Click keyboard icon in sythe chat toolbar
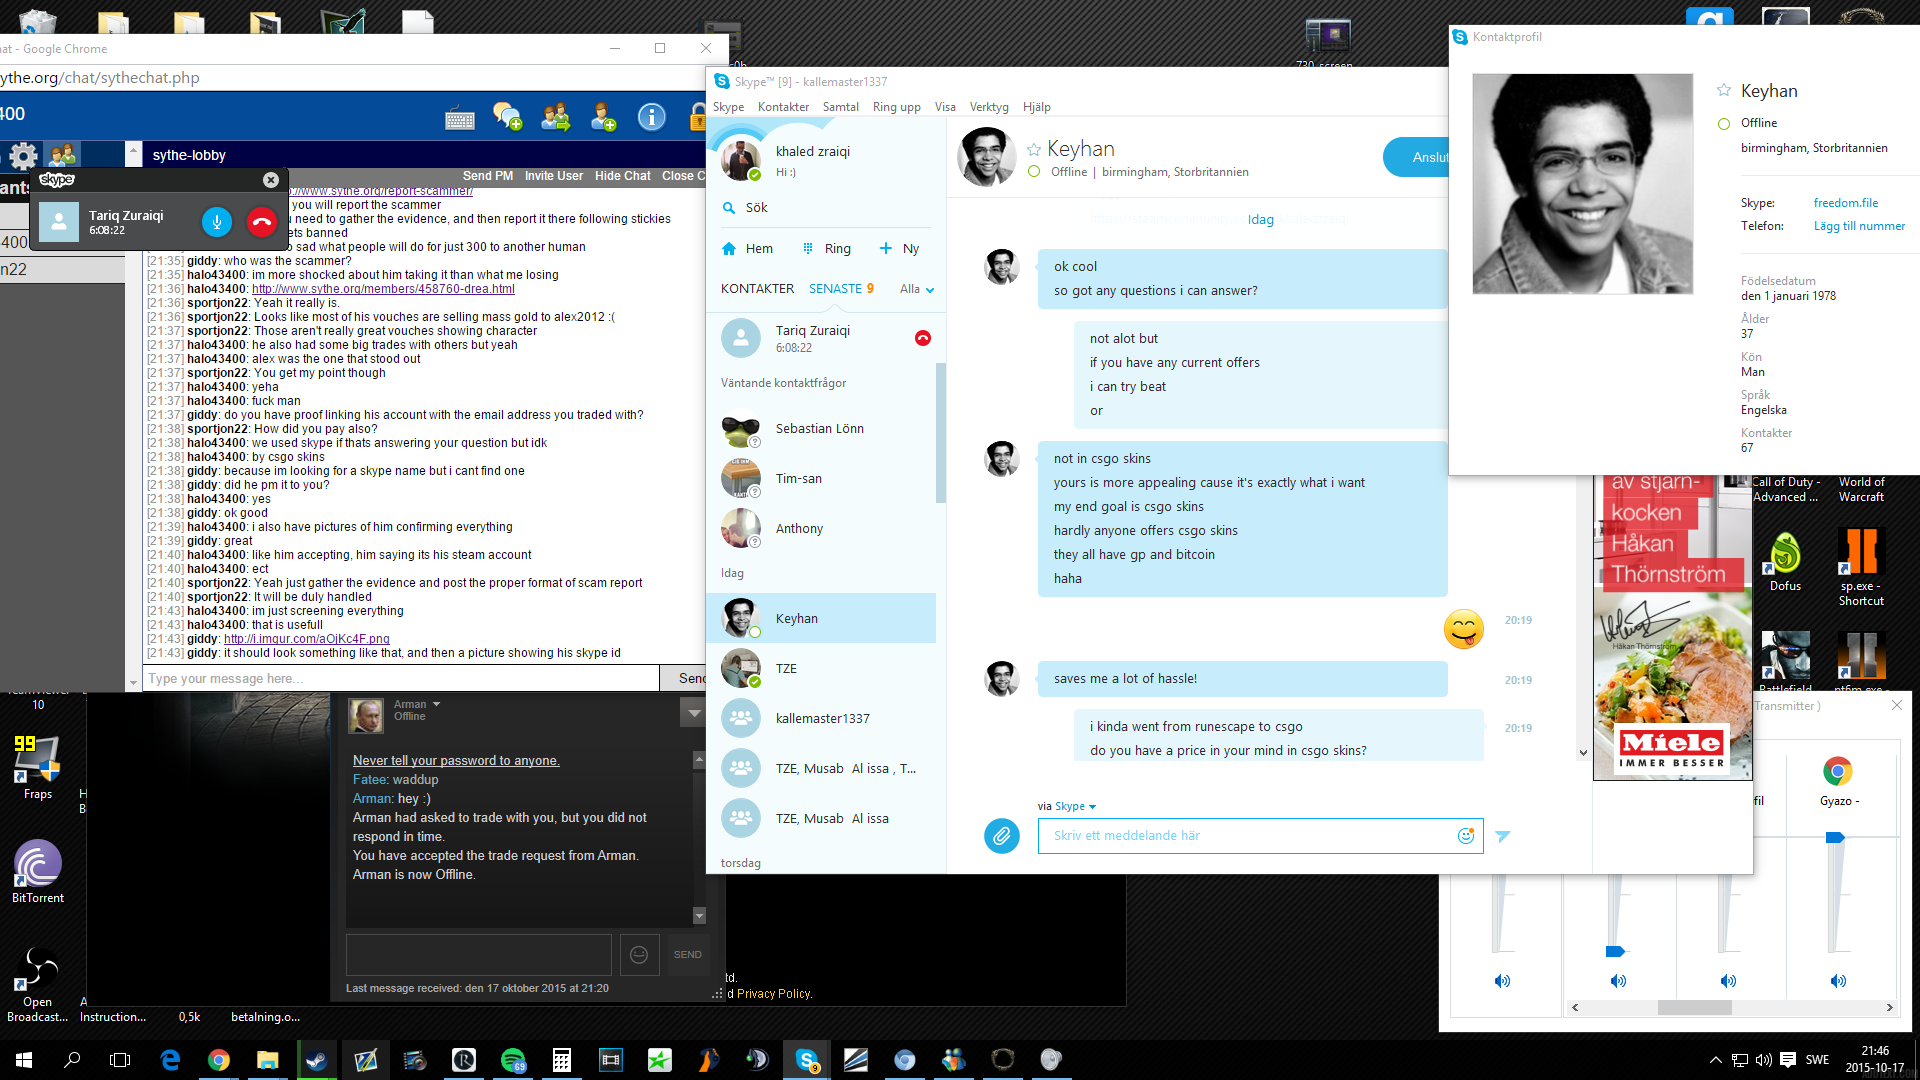1920x1080 pixels. click(x=460, y=119)
